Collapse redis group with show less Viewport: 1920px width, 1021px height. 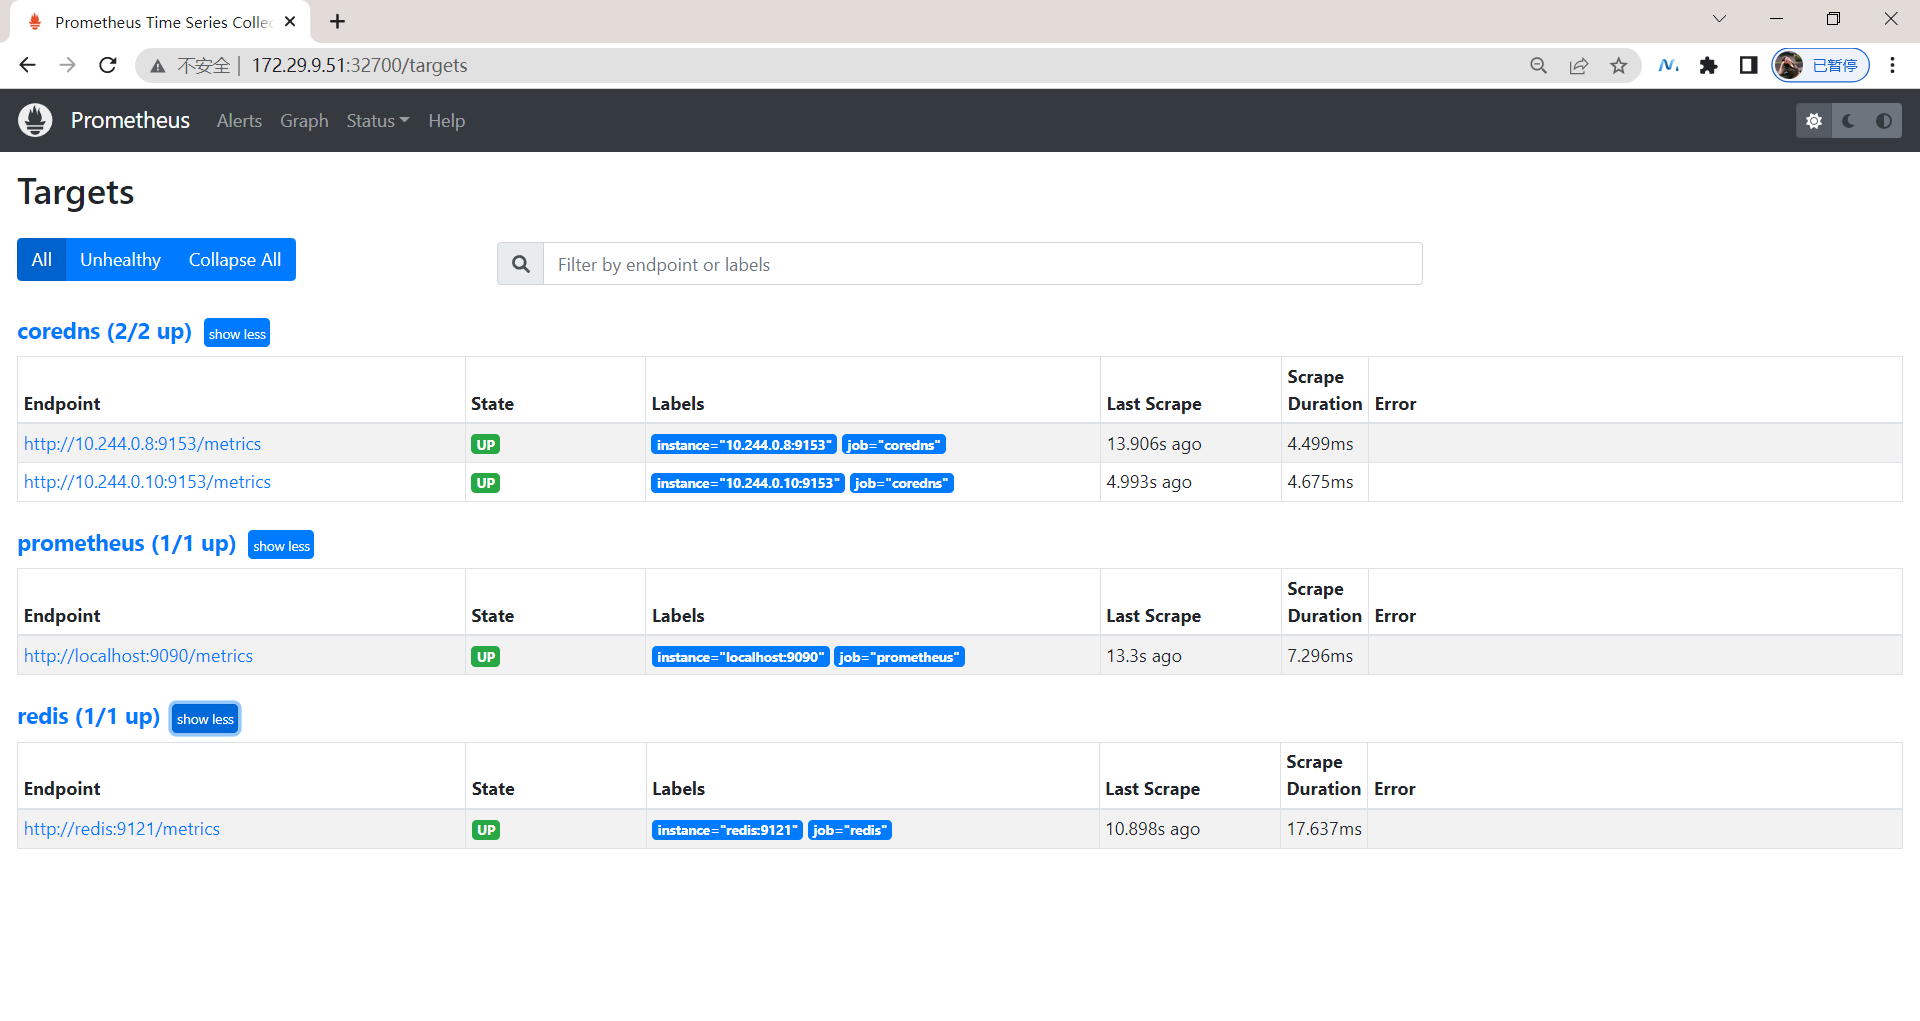(205, 718)
